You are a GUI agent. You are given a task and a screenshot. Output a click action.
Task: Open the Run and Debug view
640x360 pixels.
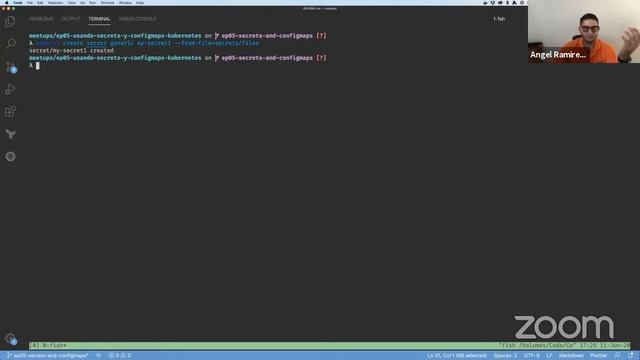(x=11, y=89)
